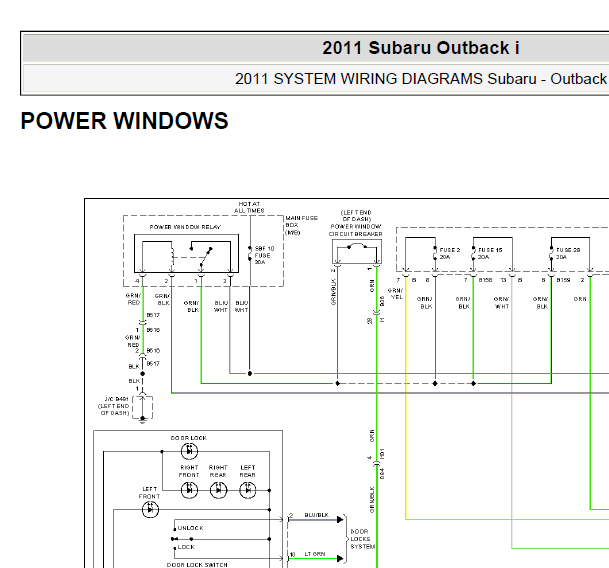Click the ground symbol under J/C B461
The image size is (609, 568).
(x=143, y=420)
